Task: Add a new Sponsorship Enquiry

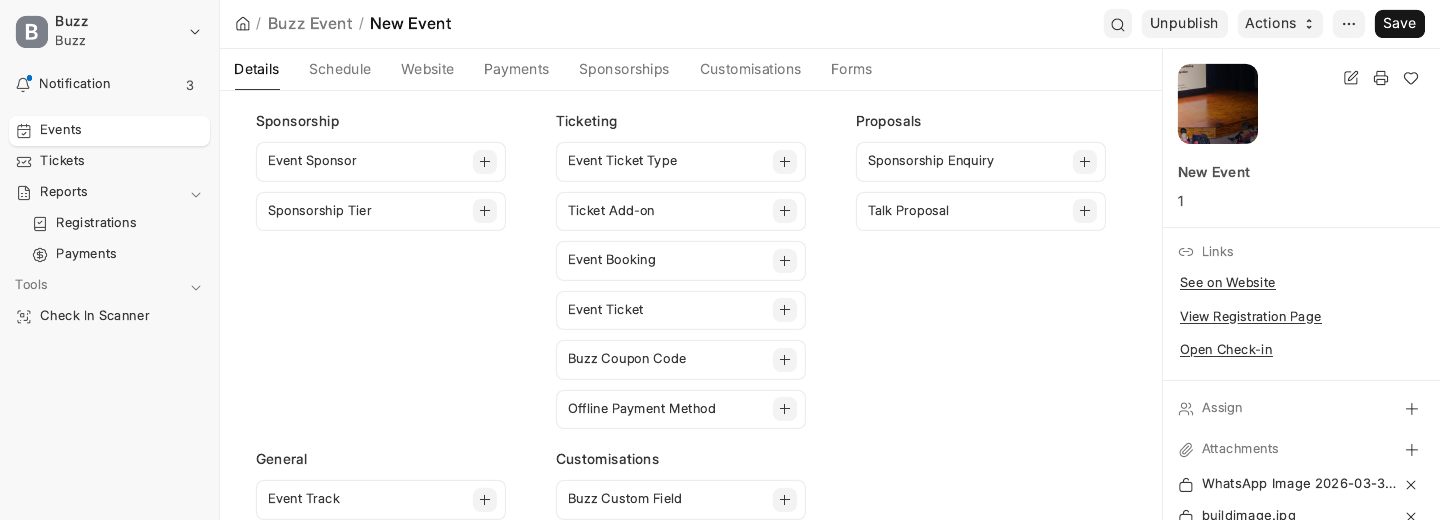Action: pos(1085,162)
